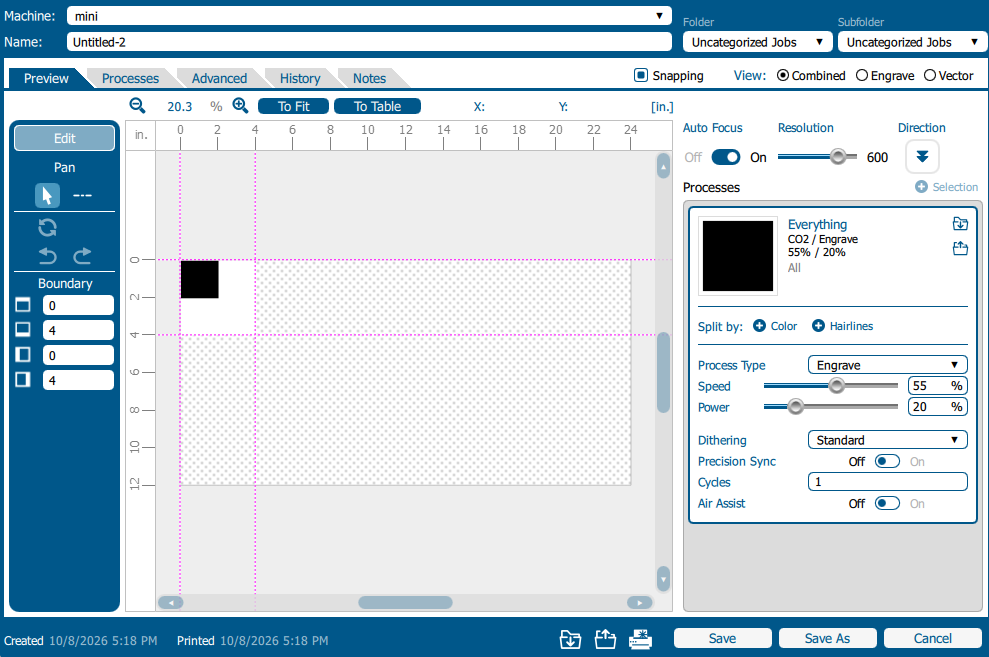Toggle the Auto Focus switch

click(x=726, y=157)
